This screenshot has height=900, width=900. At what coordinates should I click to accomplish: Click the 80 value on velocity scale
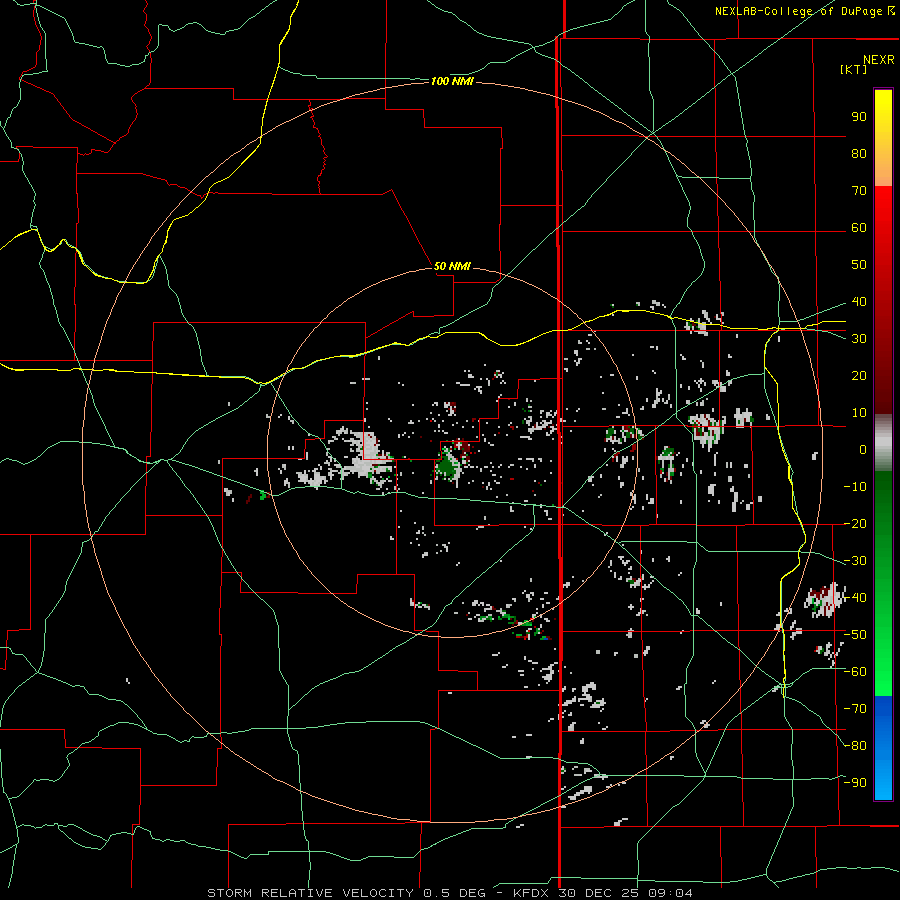pos(859,154)
